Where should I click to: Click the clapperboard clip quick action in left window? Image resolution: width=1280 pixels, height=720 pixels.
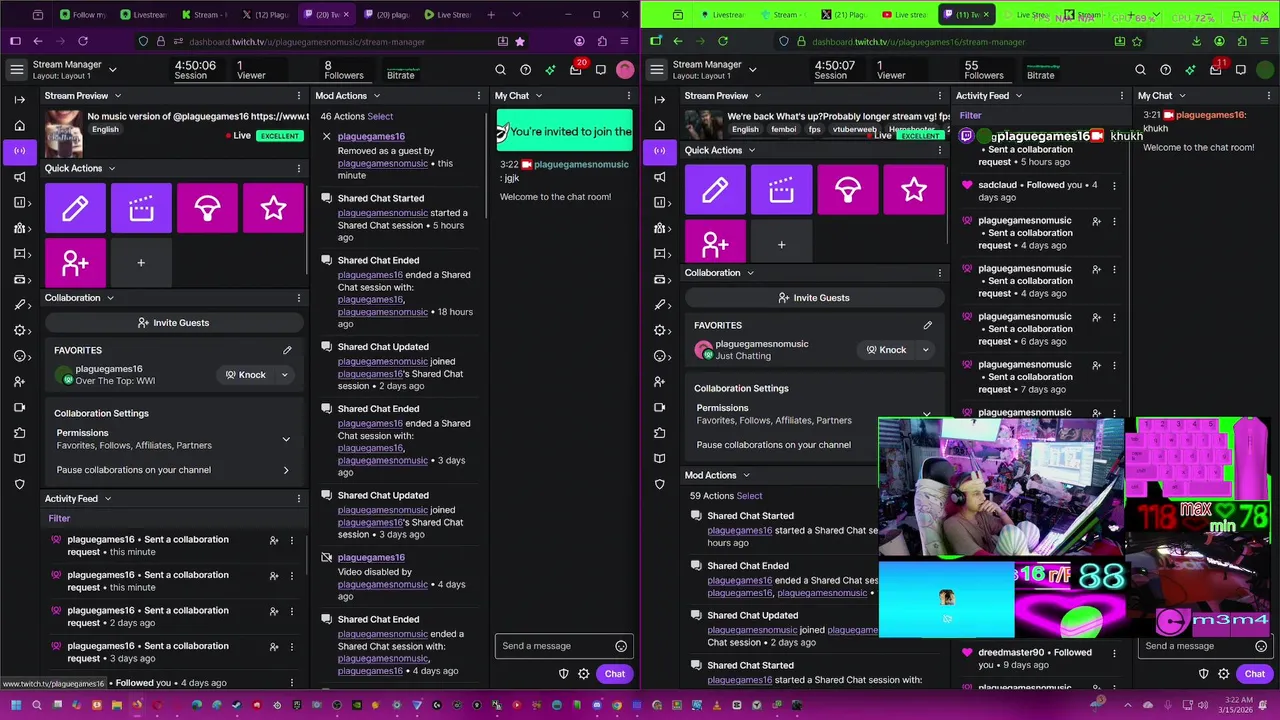pyautogui.click(x=141, y=208)
